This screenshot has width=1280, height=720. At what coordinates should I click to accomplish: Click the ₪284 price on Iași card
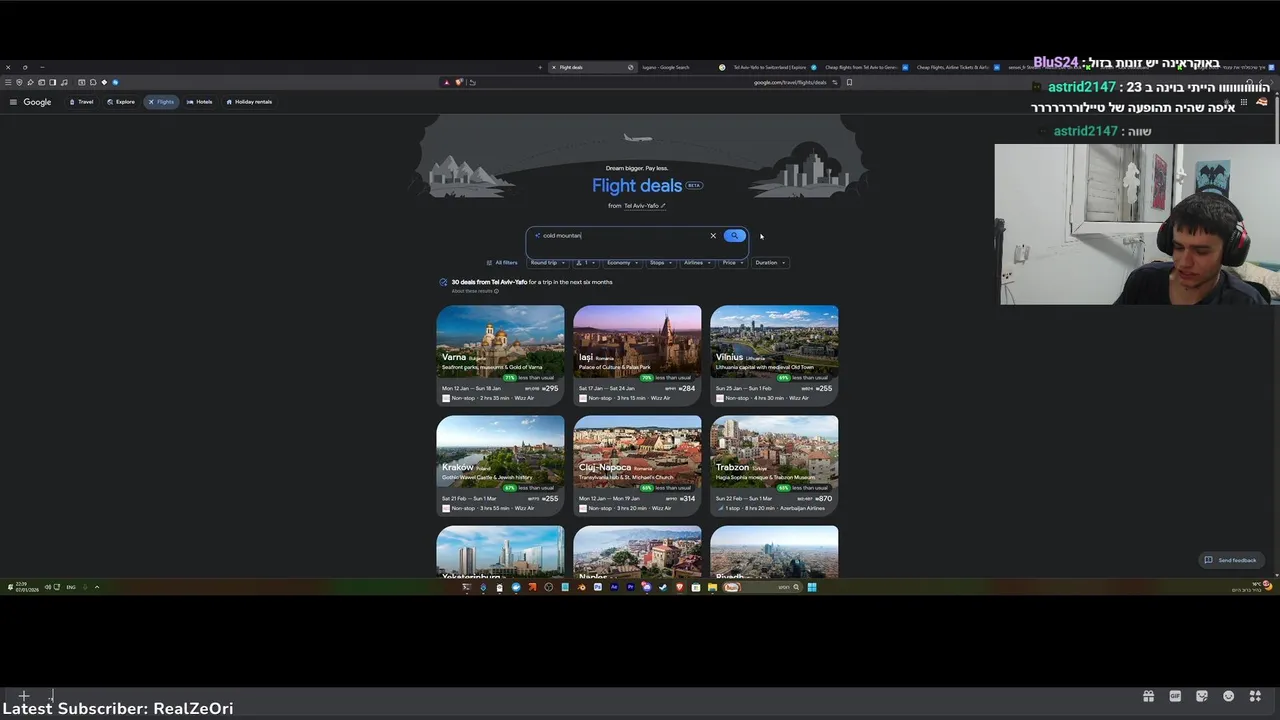687,388
